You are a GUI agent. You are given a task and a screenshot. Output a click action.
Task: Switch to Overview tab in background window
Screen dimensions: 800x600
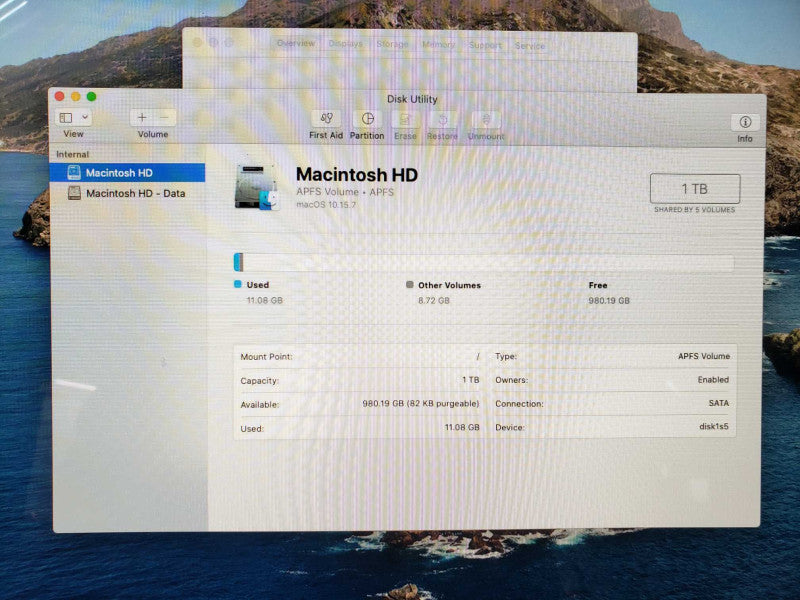296,43
